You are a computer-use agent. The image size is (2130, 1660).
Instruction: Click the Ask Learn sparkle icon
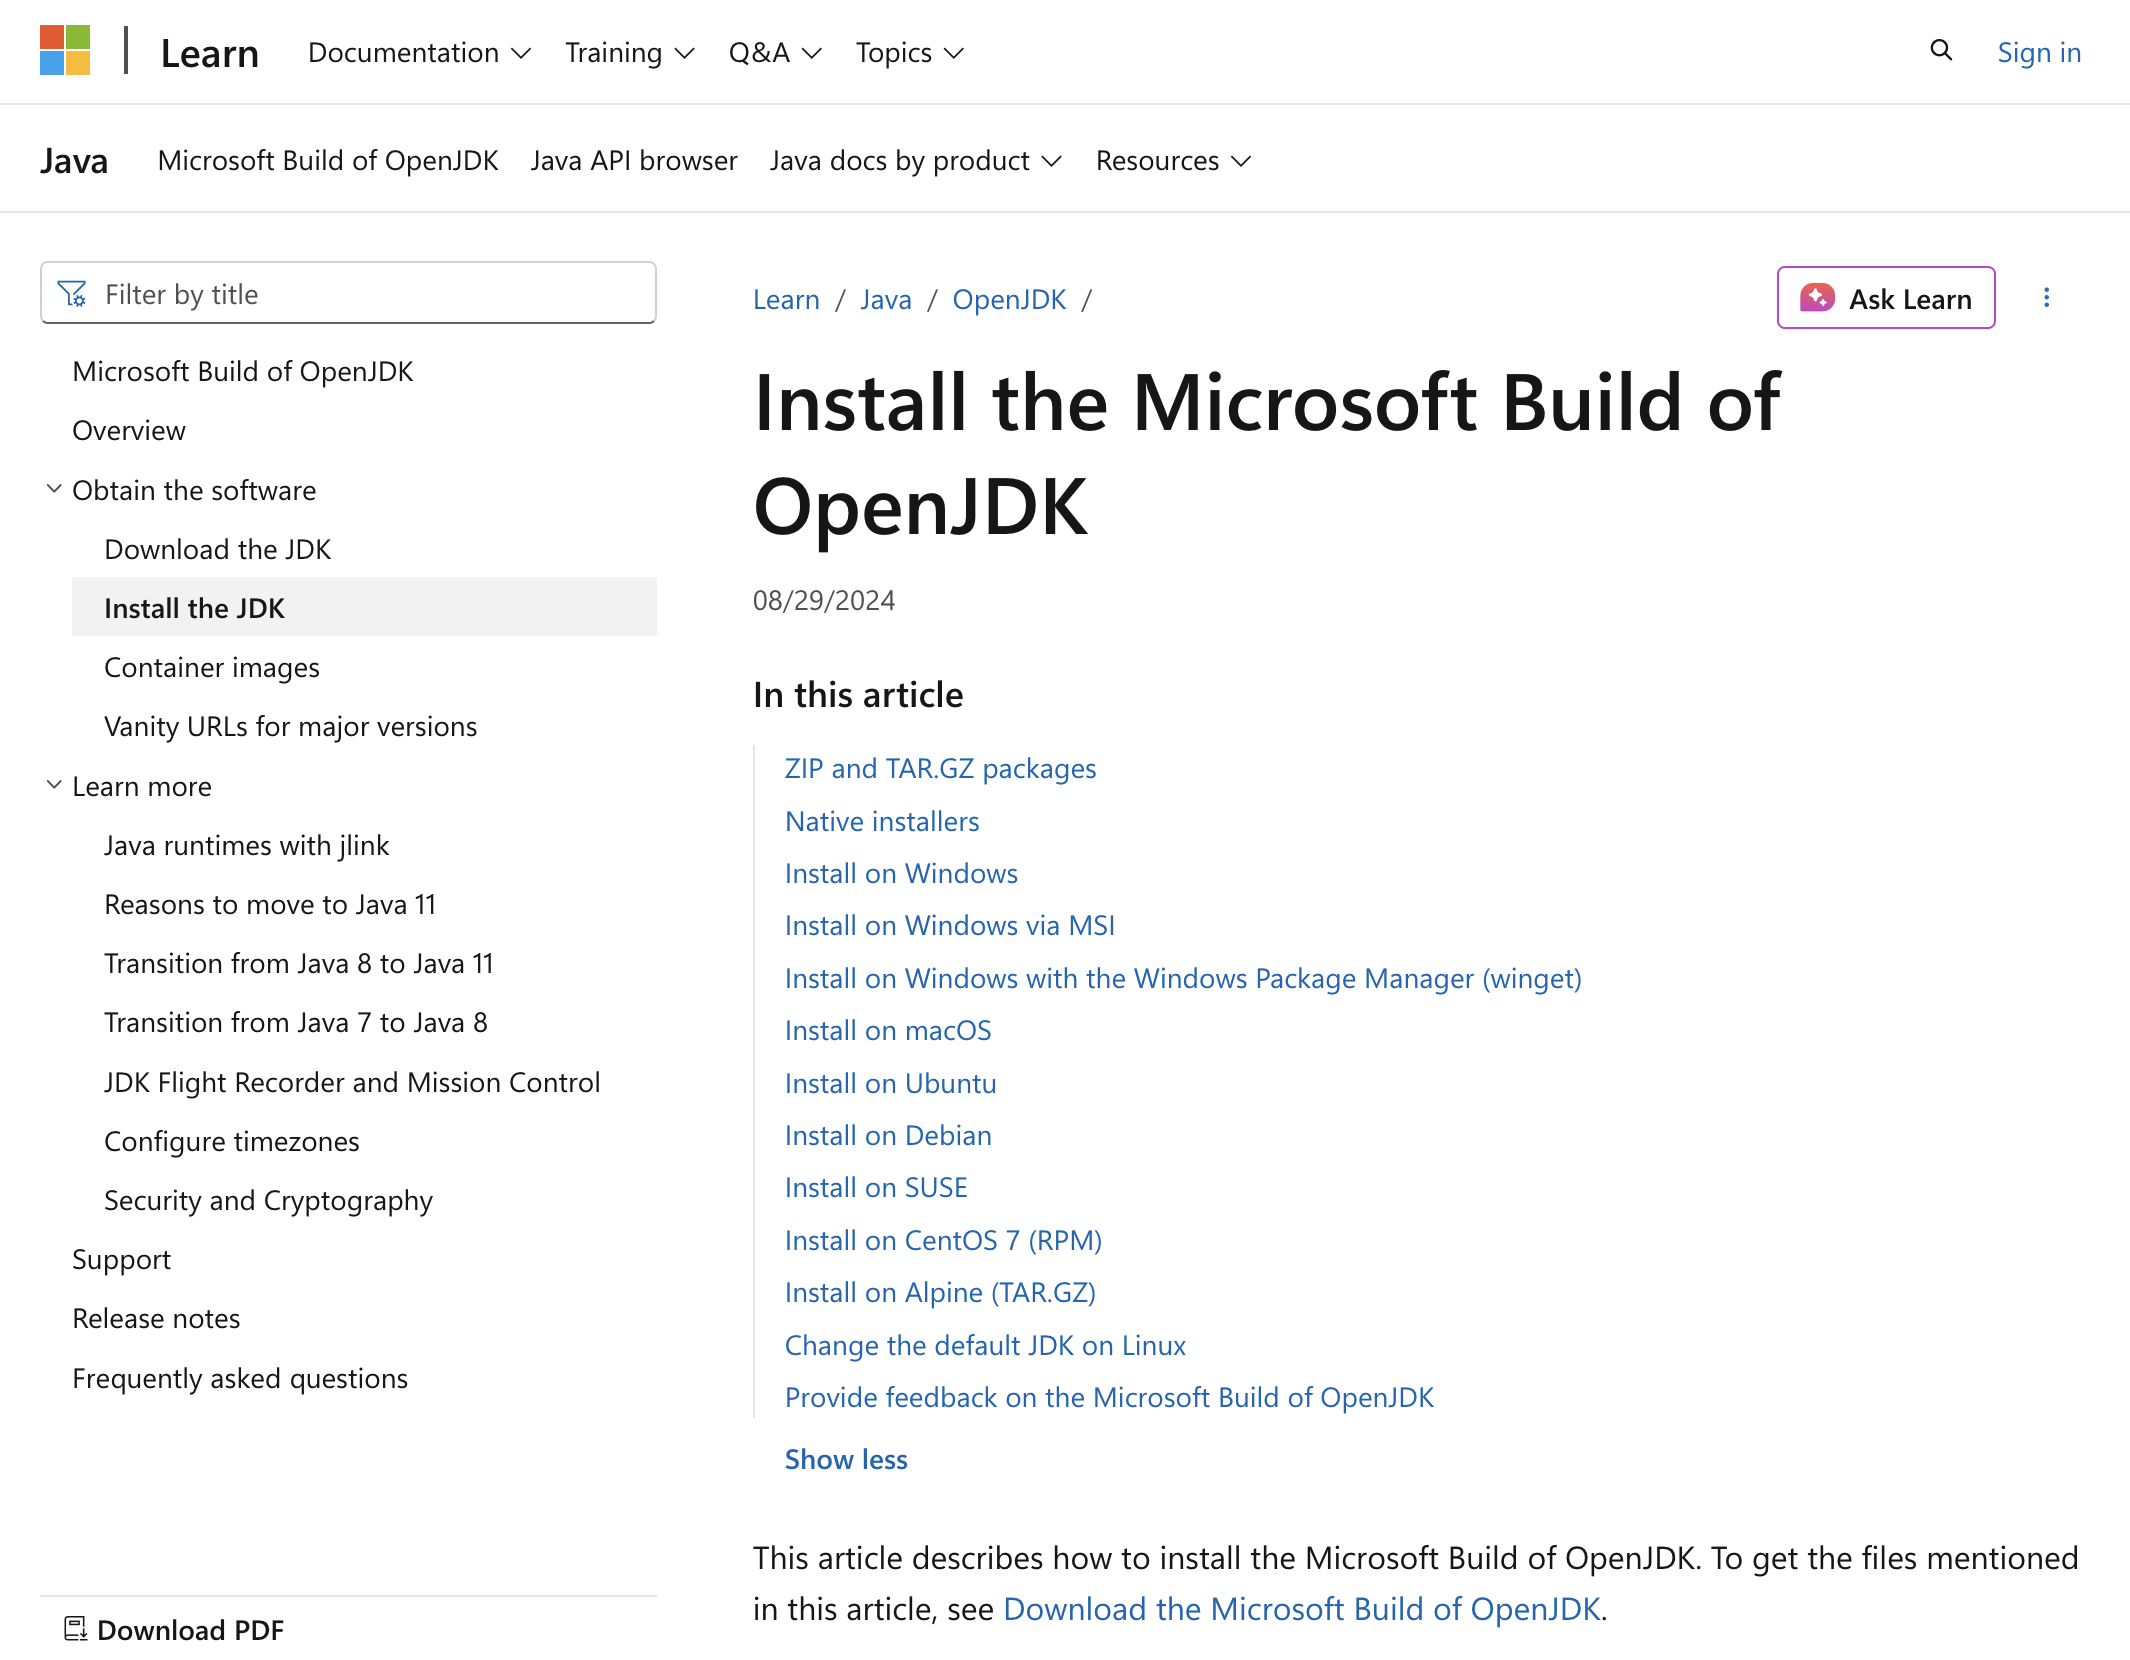coord(1816,298)
